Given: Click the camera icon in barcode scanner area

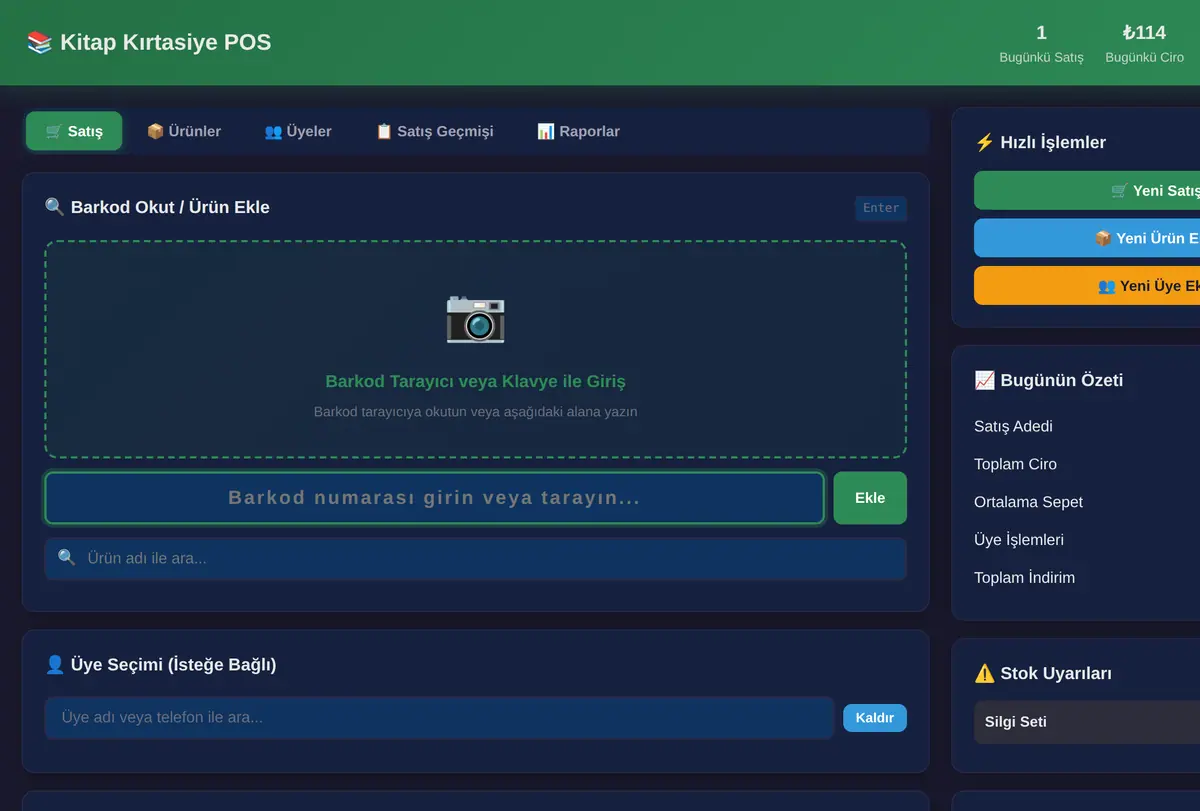Looking at the screenshot, I should 475,318.
